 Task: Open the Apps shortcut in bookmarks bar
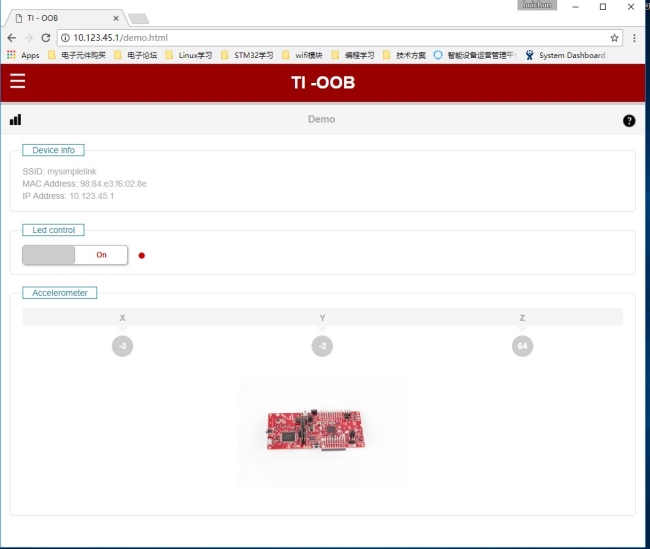click(23, 55)
